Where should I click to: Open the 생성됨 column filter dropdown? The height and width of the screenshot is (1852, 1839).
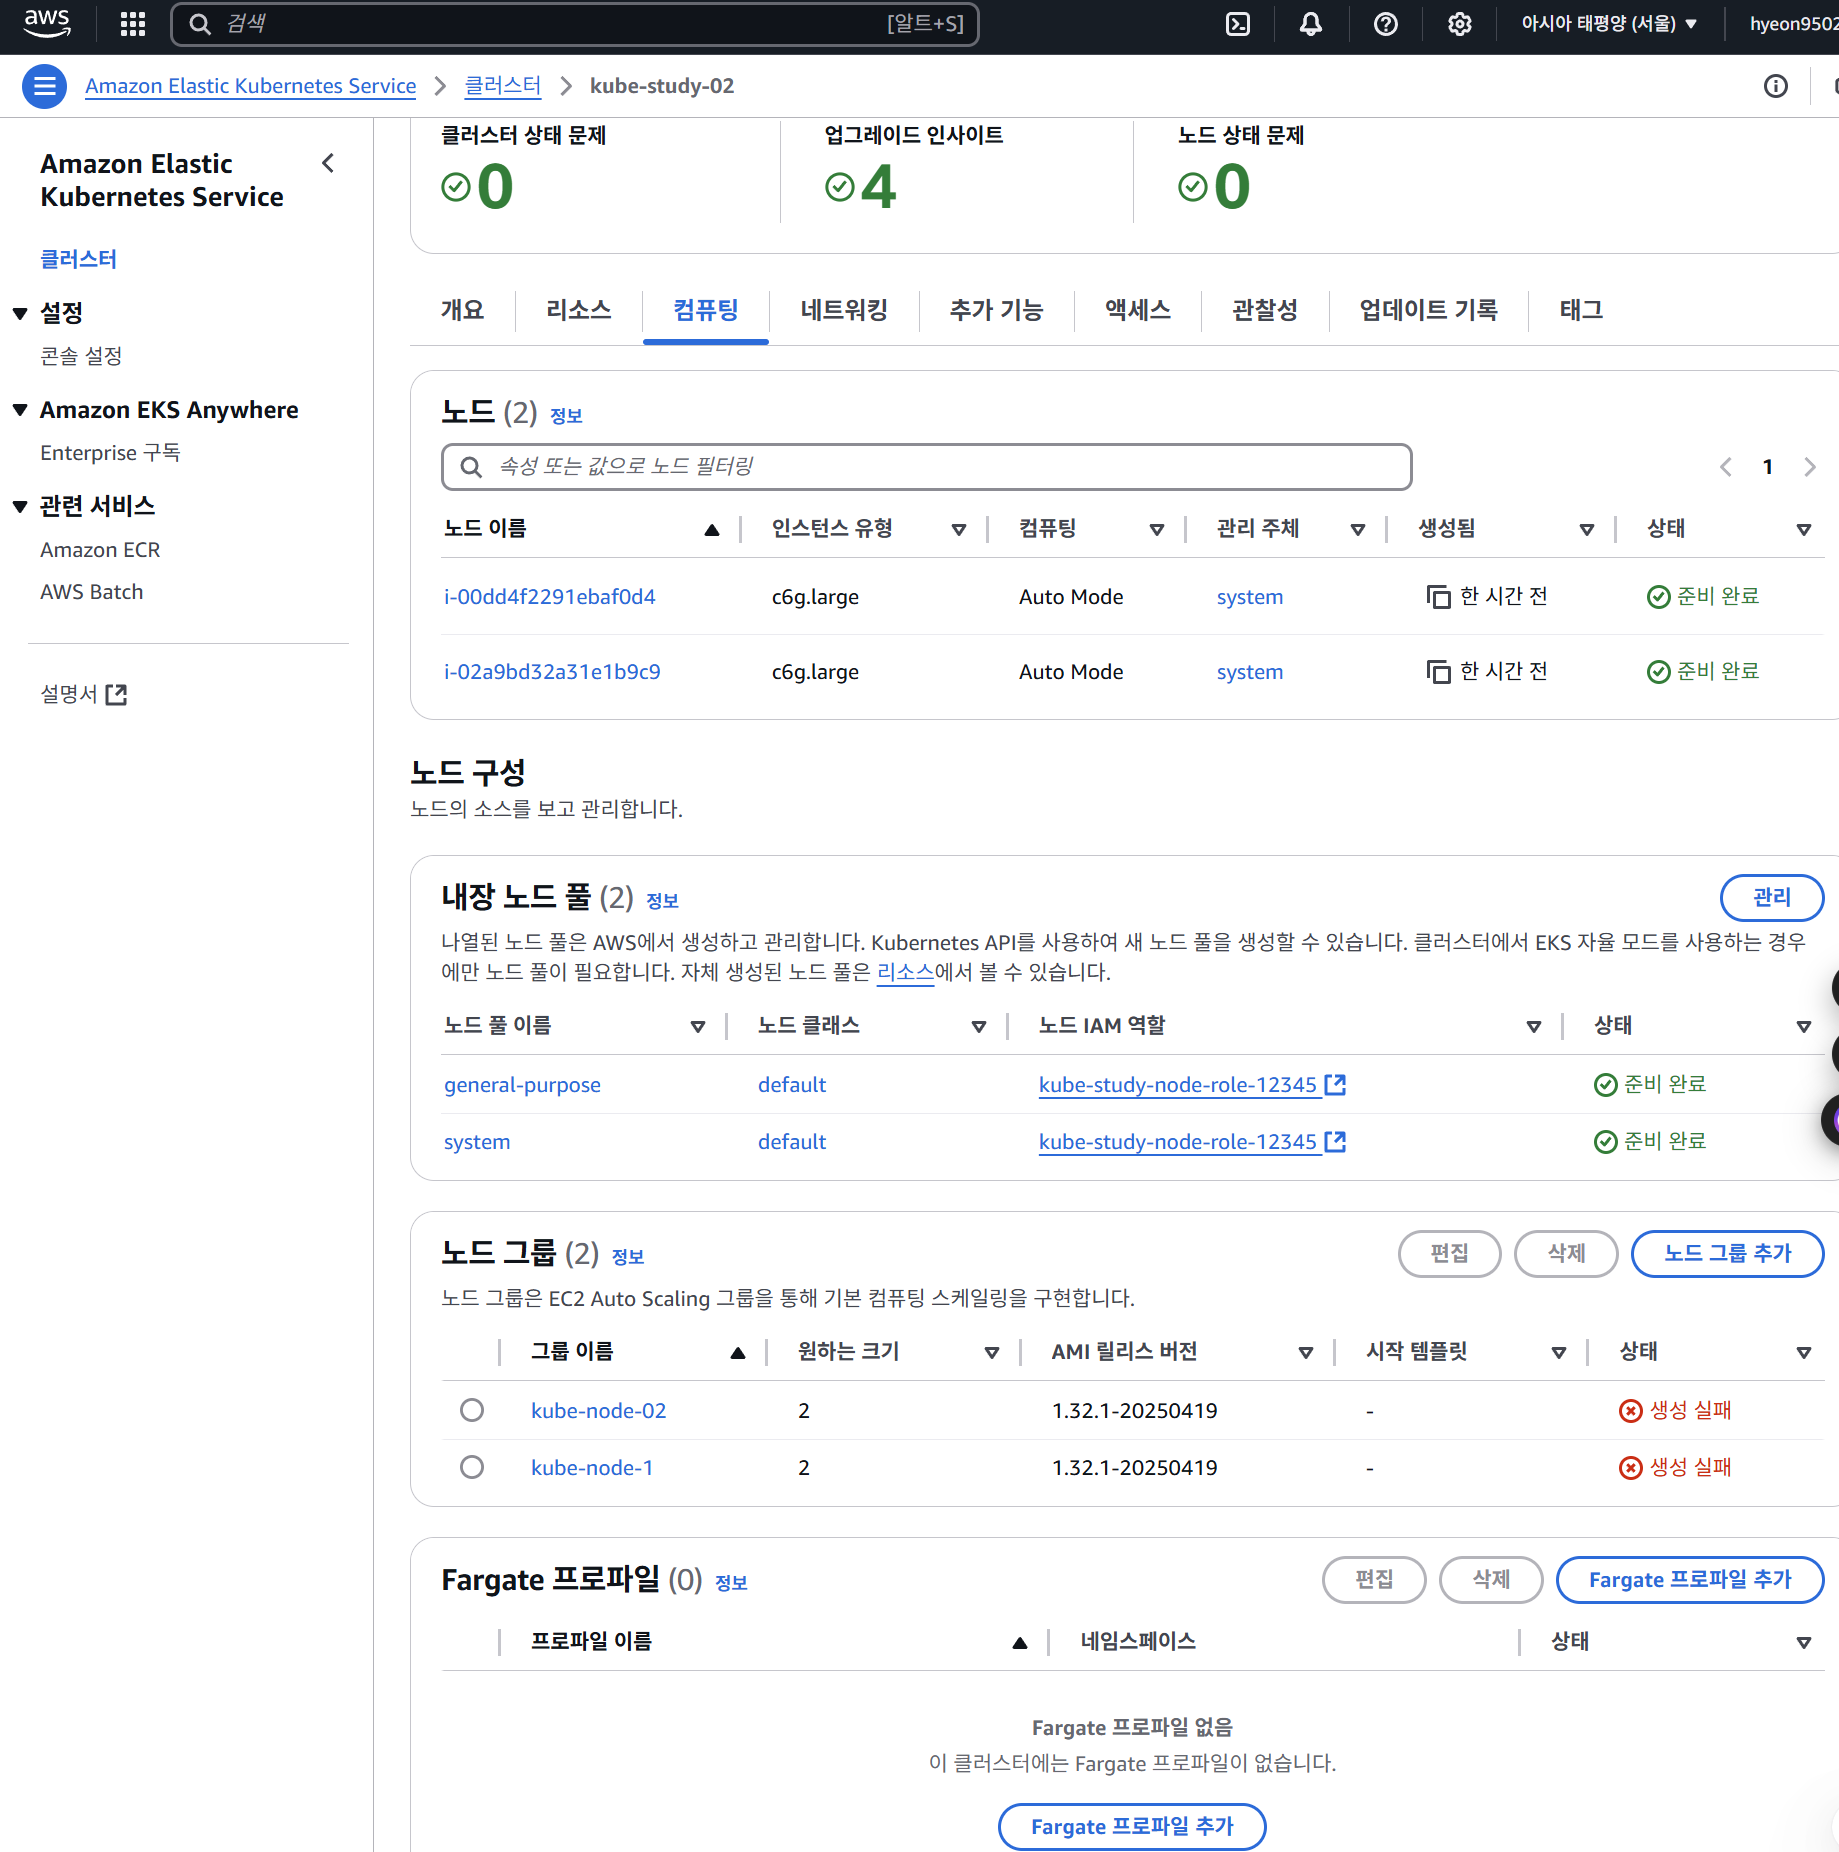coord(1587,530)
